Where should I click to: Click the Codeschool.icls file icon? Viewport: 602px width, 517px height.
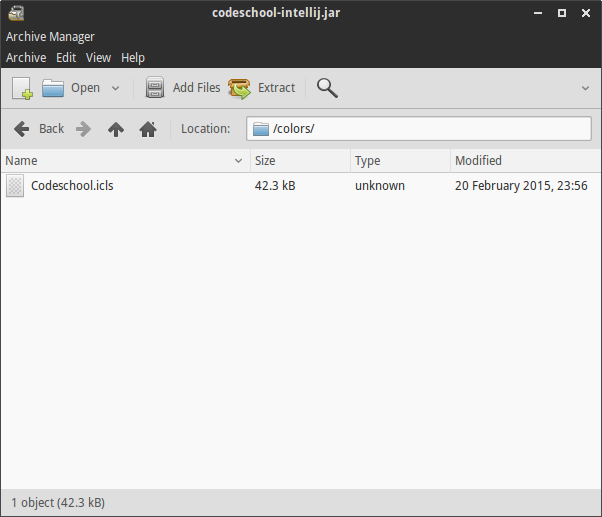(15, 186)
